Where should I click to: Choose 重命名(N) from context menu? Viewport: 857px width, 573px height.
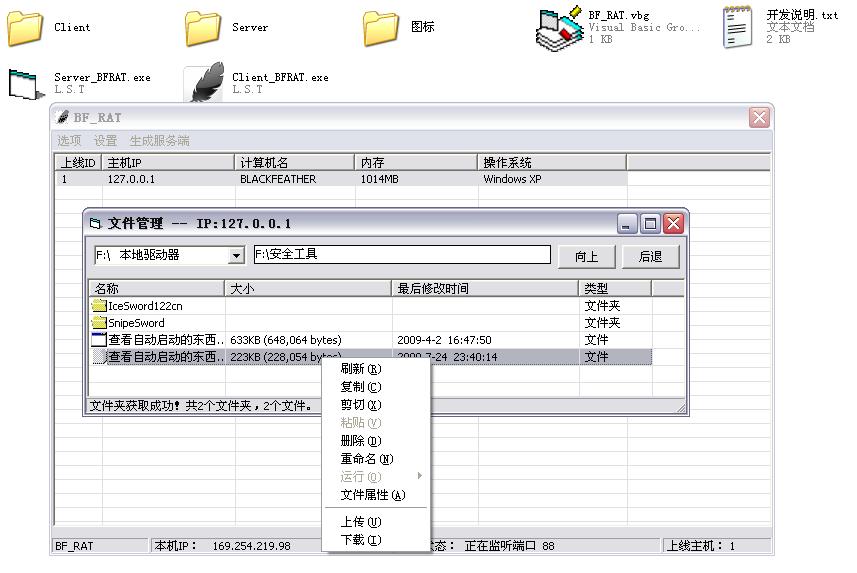(x=367, y=459)
